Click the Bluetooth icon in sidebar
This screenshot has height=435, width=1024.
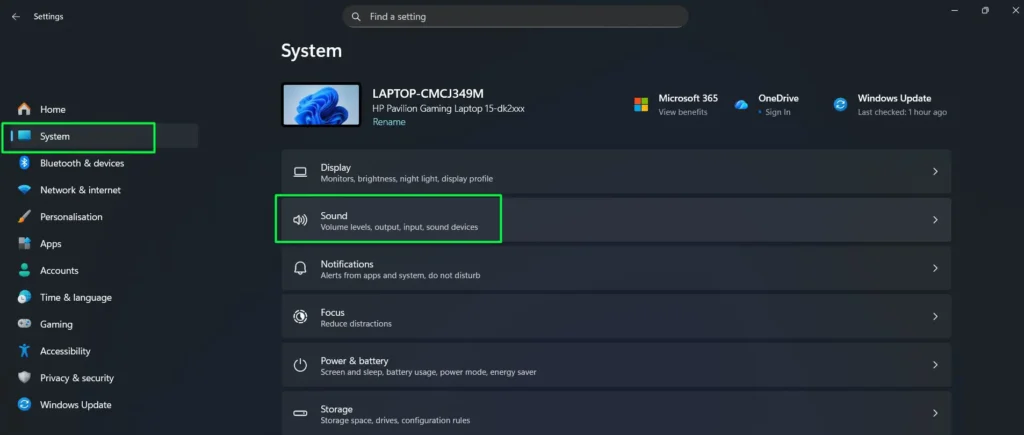pyautogui.click(x=24, y=163)
